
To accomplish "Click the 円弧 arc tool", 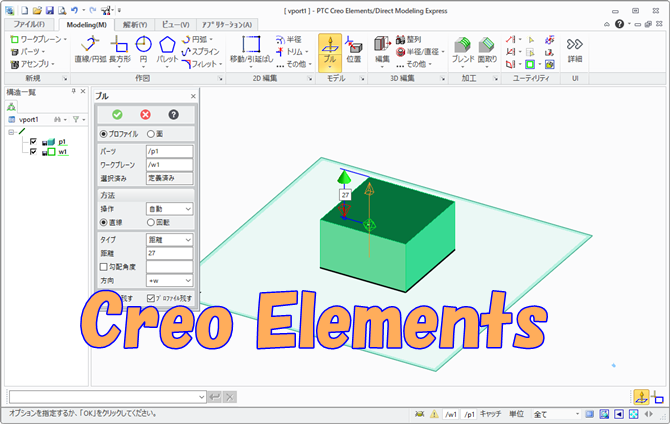I will point(197,39).
